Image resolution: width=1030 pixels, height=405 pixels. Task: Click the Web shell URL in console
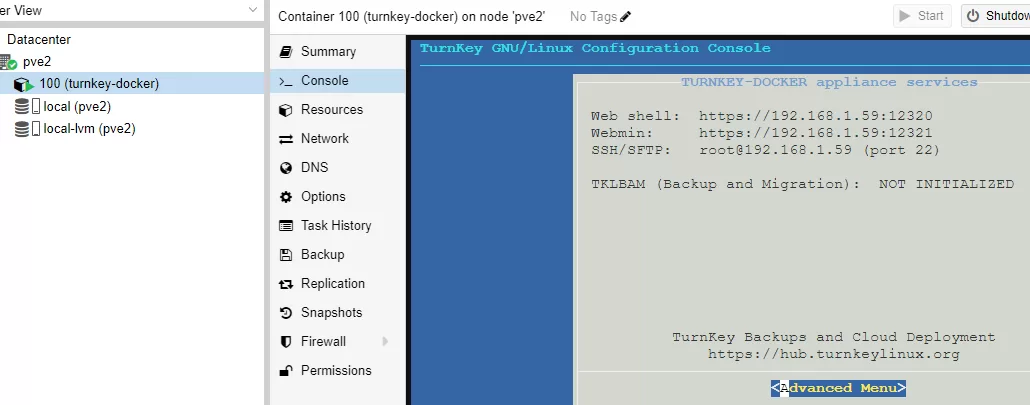point(816,116)
